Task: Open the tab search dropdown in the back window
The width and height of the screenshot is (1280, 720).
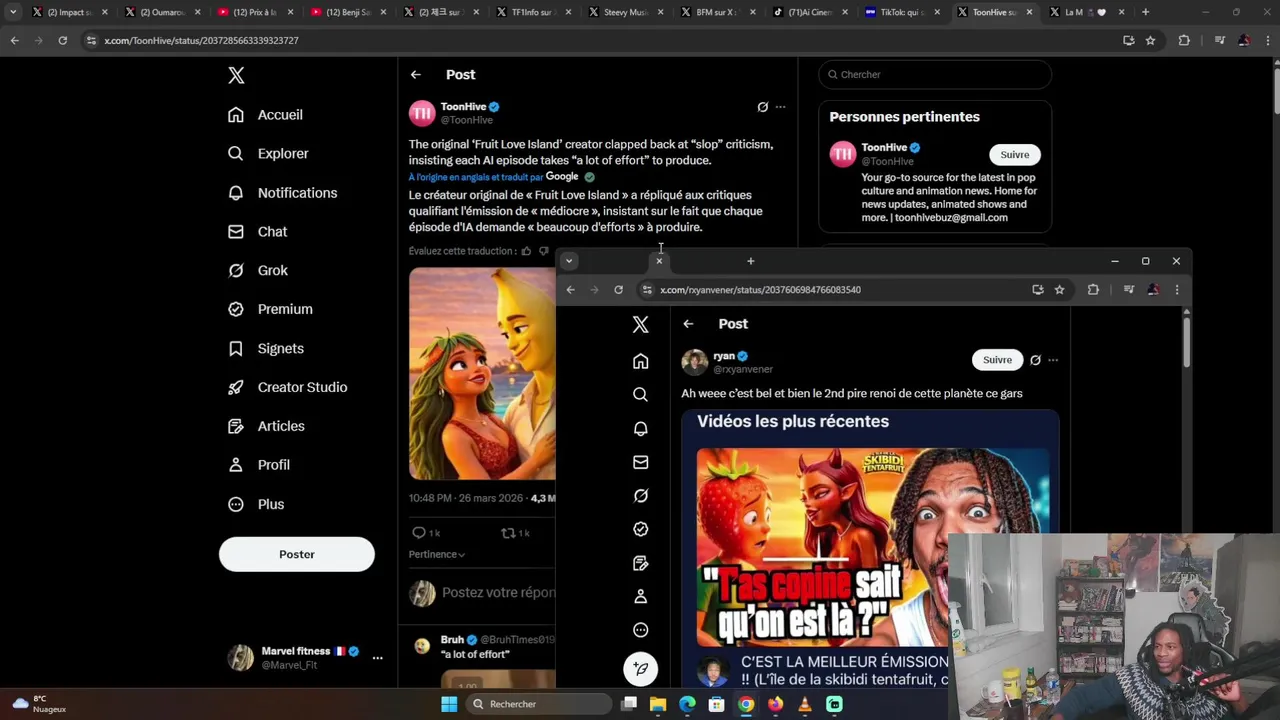Action: (x=13, y=12)
